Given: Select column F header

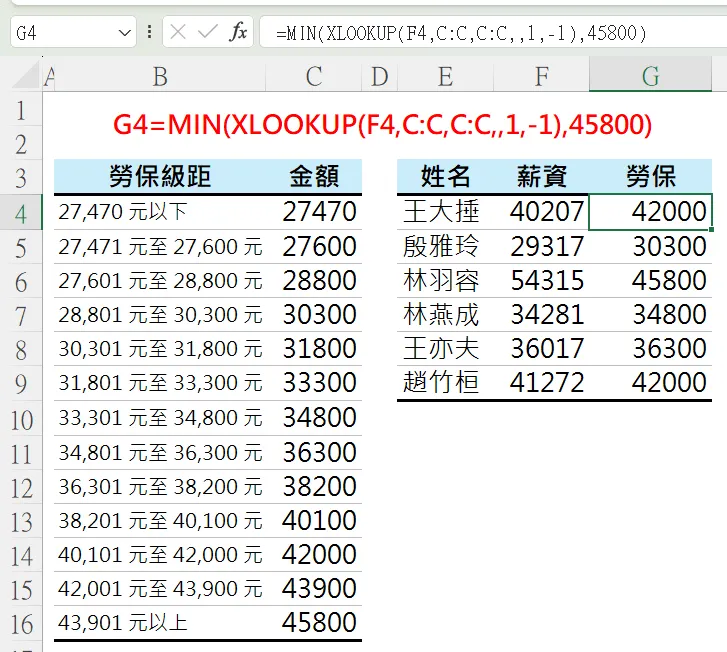Looking at the screenshot, I should click(541, 76).
